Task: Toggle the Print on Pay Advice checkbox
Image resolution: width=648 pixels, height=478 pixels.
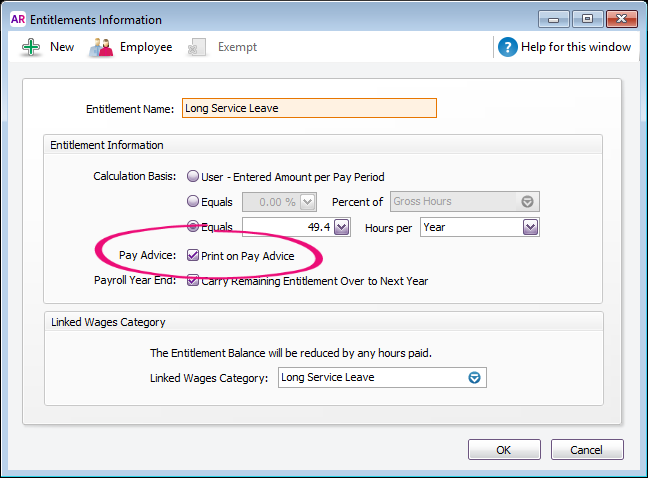Action: point(193,256)
